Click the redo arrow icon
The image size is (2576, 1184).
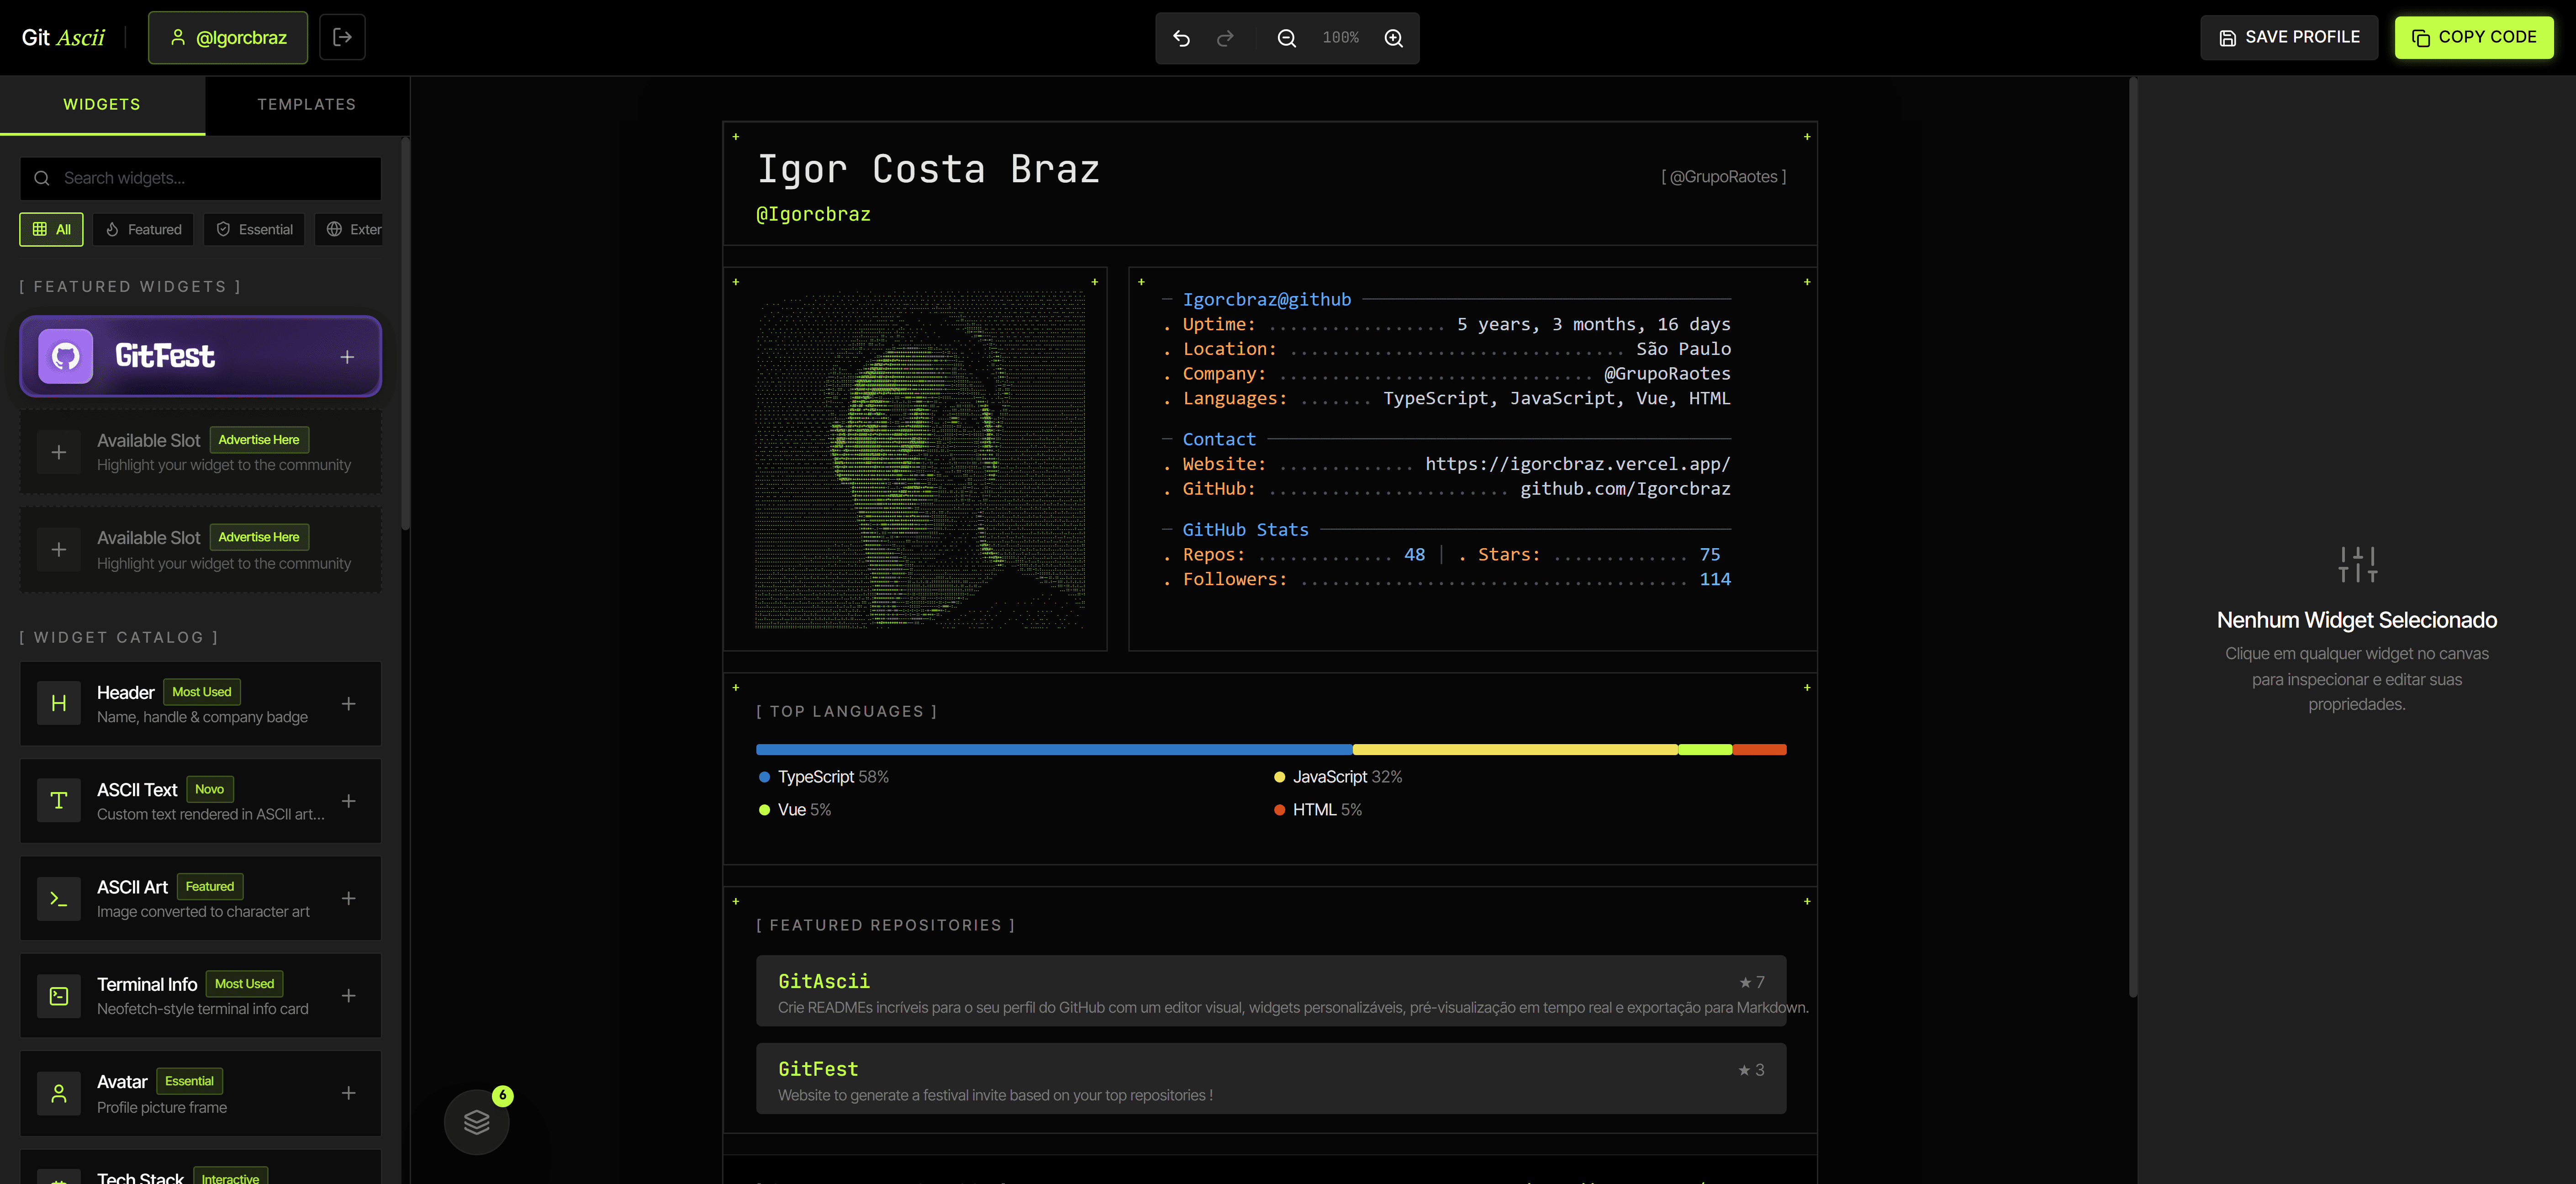coord(1225,38)
